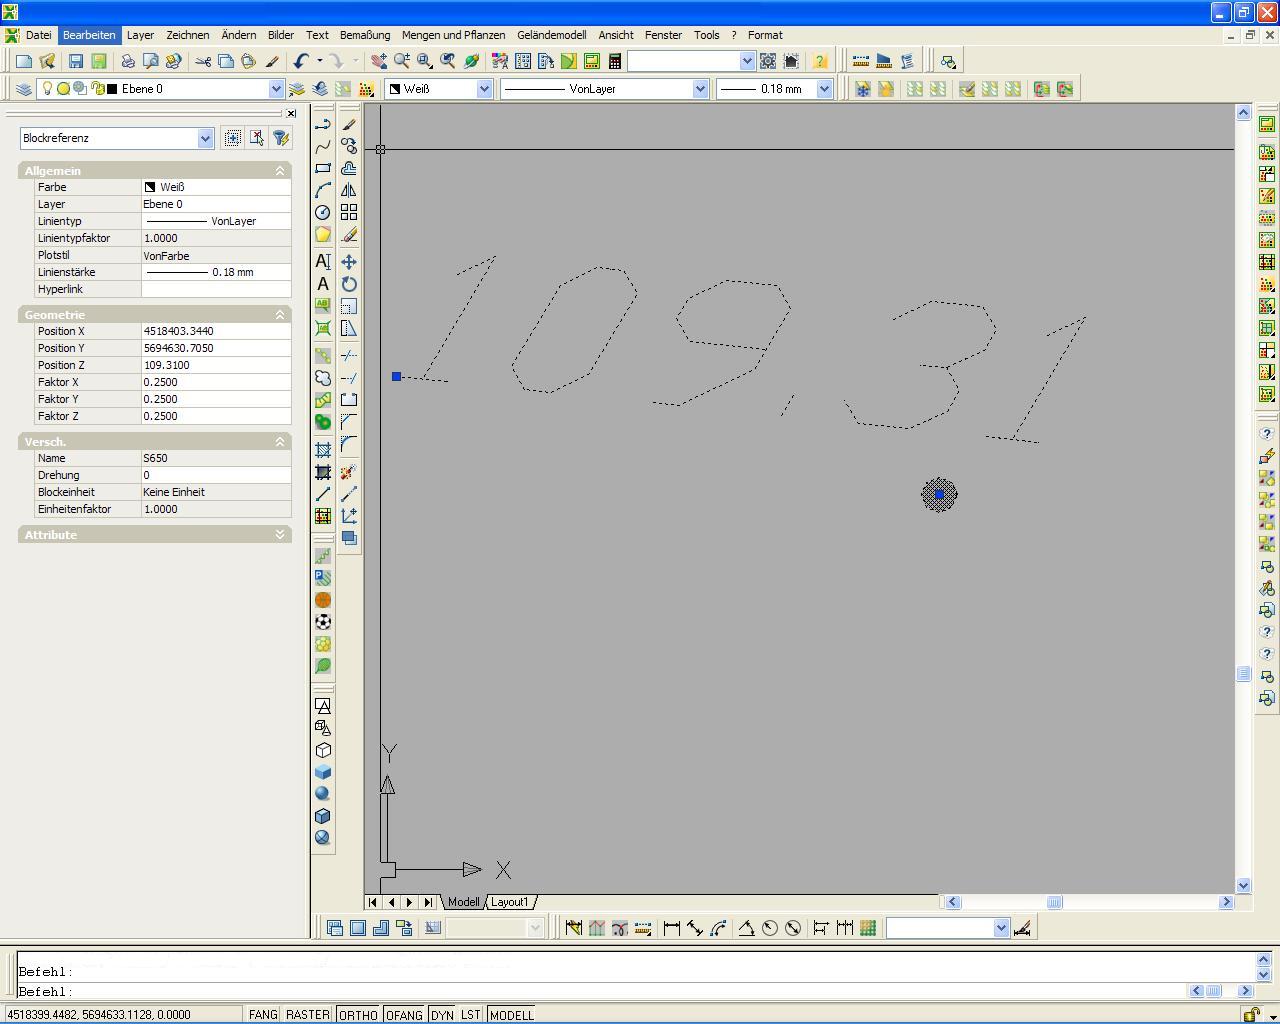Click the Print icon in toolbar
The width and height of the screenshot is (1280, 1024).
(128, 61)
